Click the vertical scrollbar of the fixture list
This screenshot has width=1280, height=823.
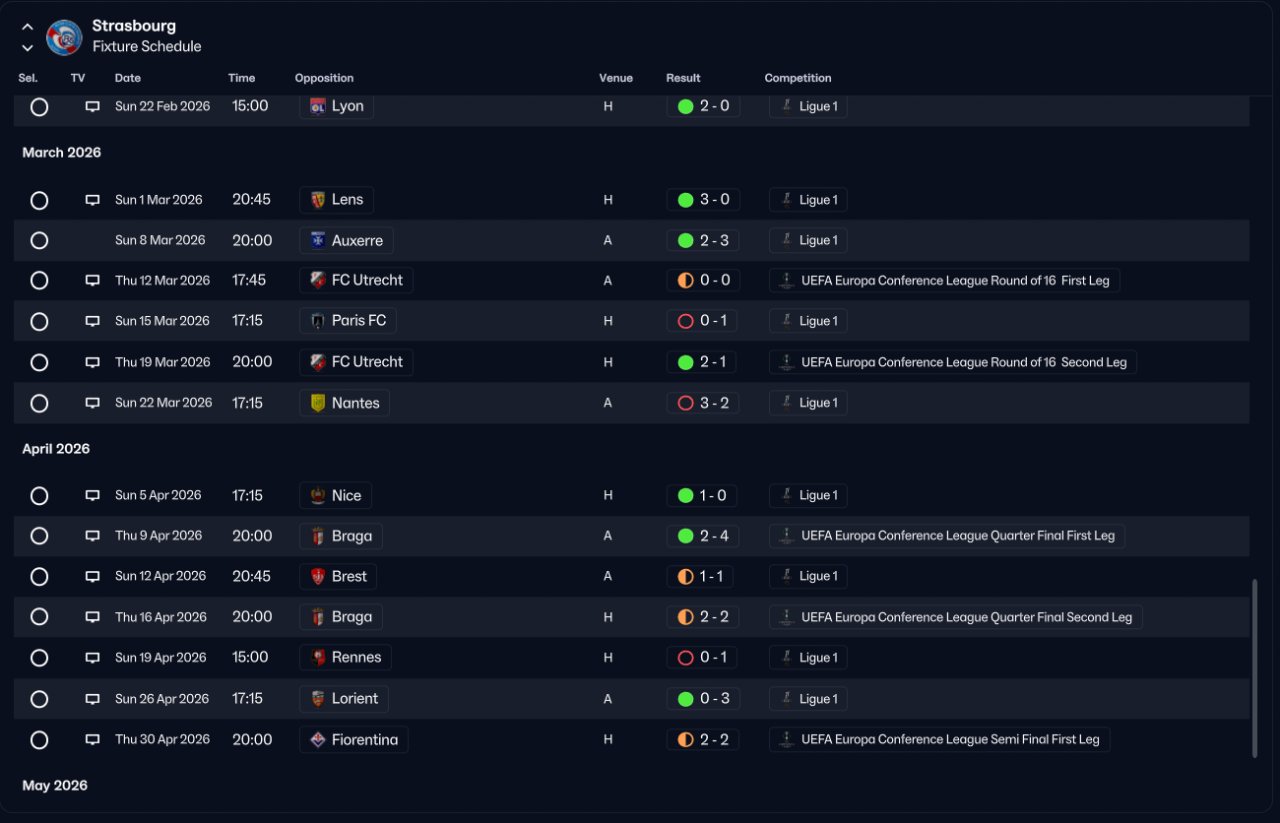[x=1255, y=668]
